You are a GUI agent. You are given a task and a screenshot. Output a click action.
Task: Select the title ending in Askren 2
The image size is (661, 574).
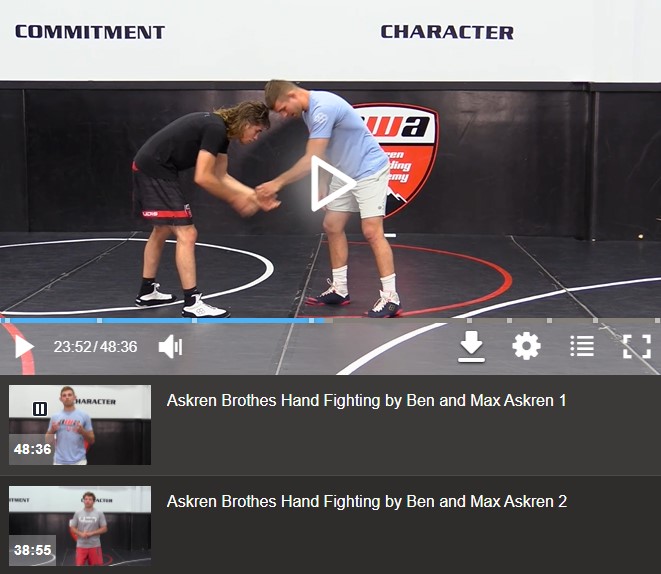tap(367, 502)
